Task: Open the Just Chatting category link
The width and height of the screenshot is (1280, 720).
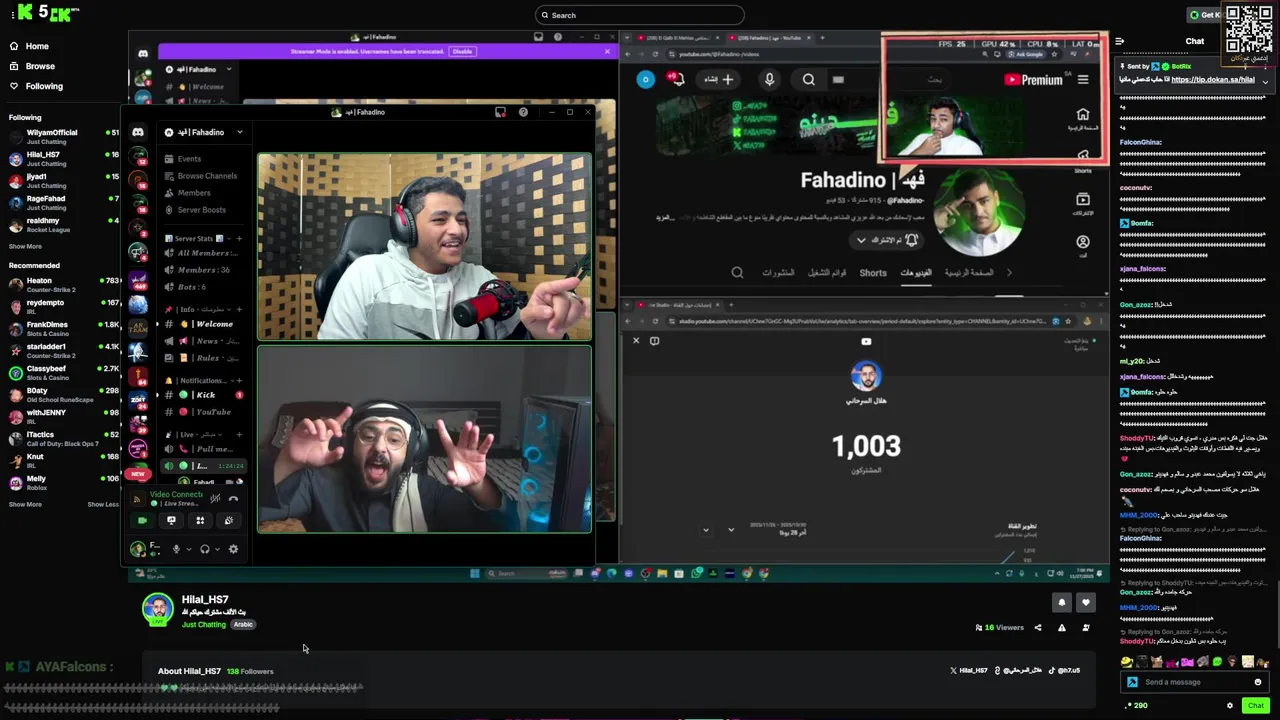Action: 204,624
